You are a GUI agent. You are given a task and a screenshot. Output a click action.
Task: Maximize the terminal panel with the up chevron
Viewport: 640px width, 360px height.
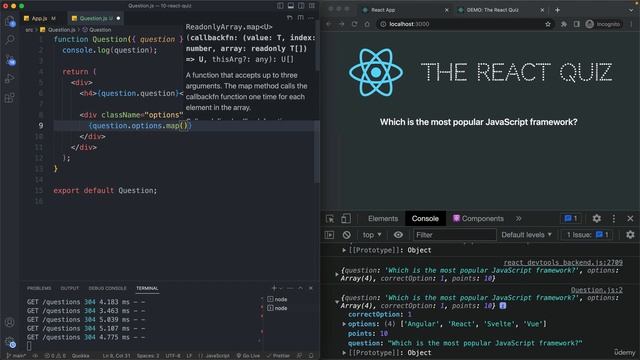tap(300, 288)
